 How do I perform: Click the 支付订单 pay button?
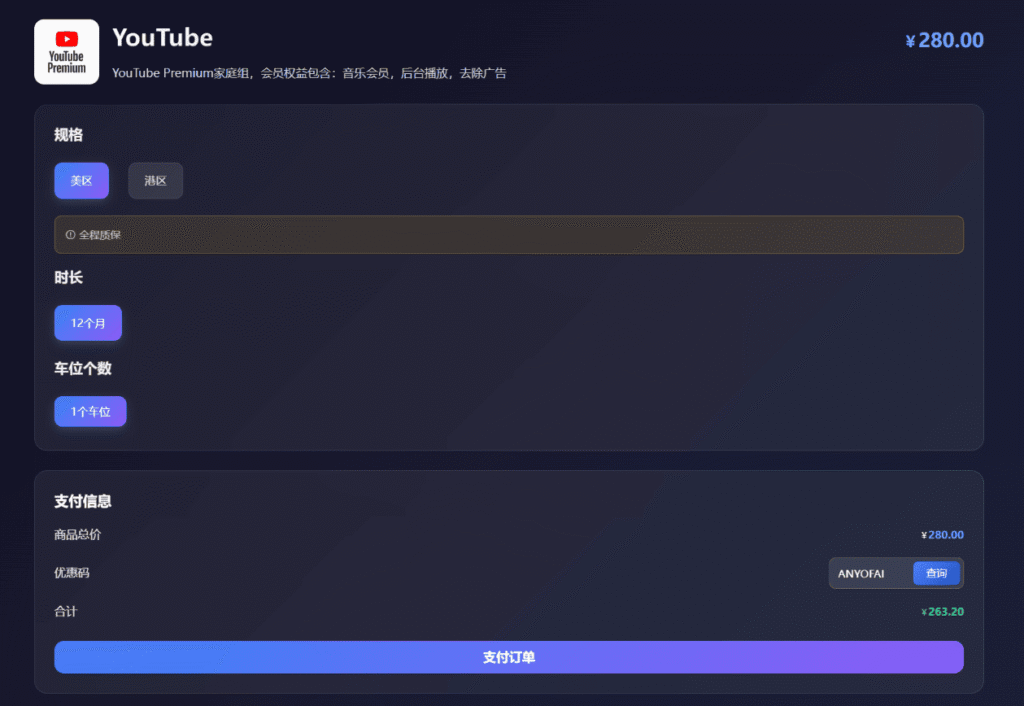pos(509,657)
